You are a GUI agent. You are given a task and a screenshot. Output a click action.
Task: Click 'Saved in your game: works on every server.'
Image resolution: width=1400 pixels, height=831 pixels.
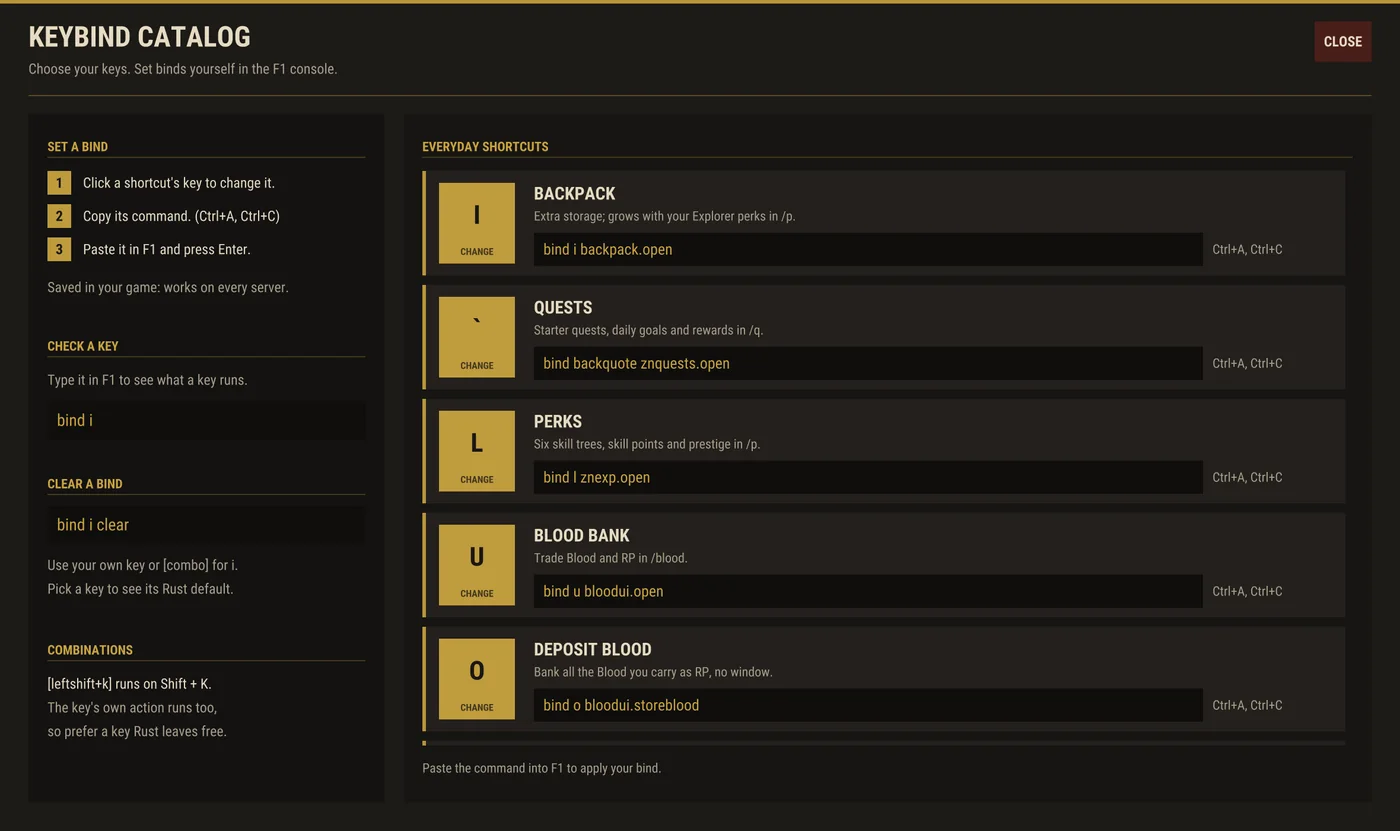(168, 288)
